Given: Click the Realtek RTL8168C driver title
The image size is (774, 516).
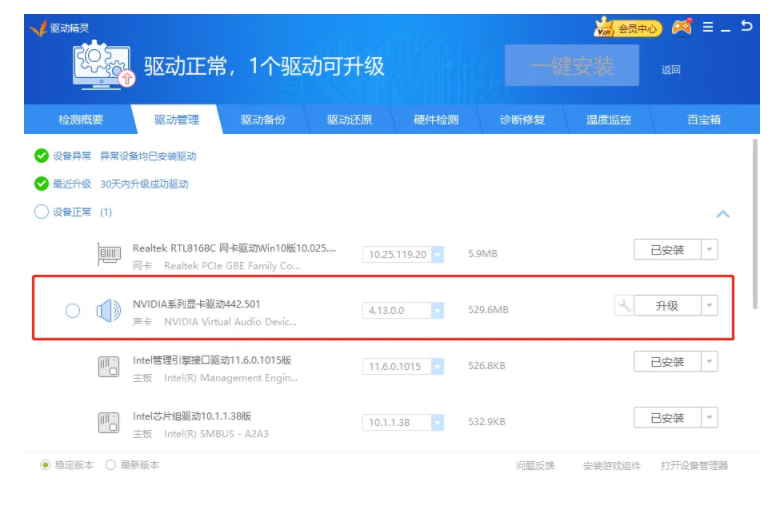Looking at the screenshot, I should (x=234, y=248).
